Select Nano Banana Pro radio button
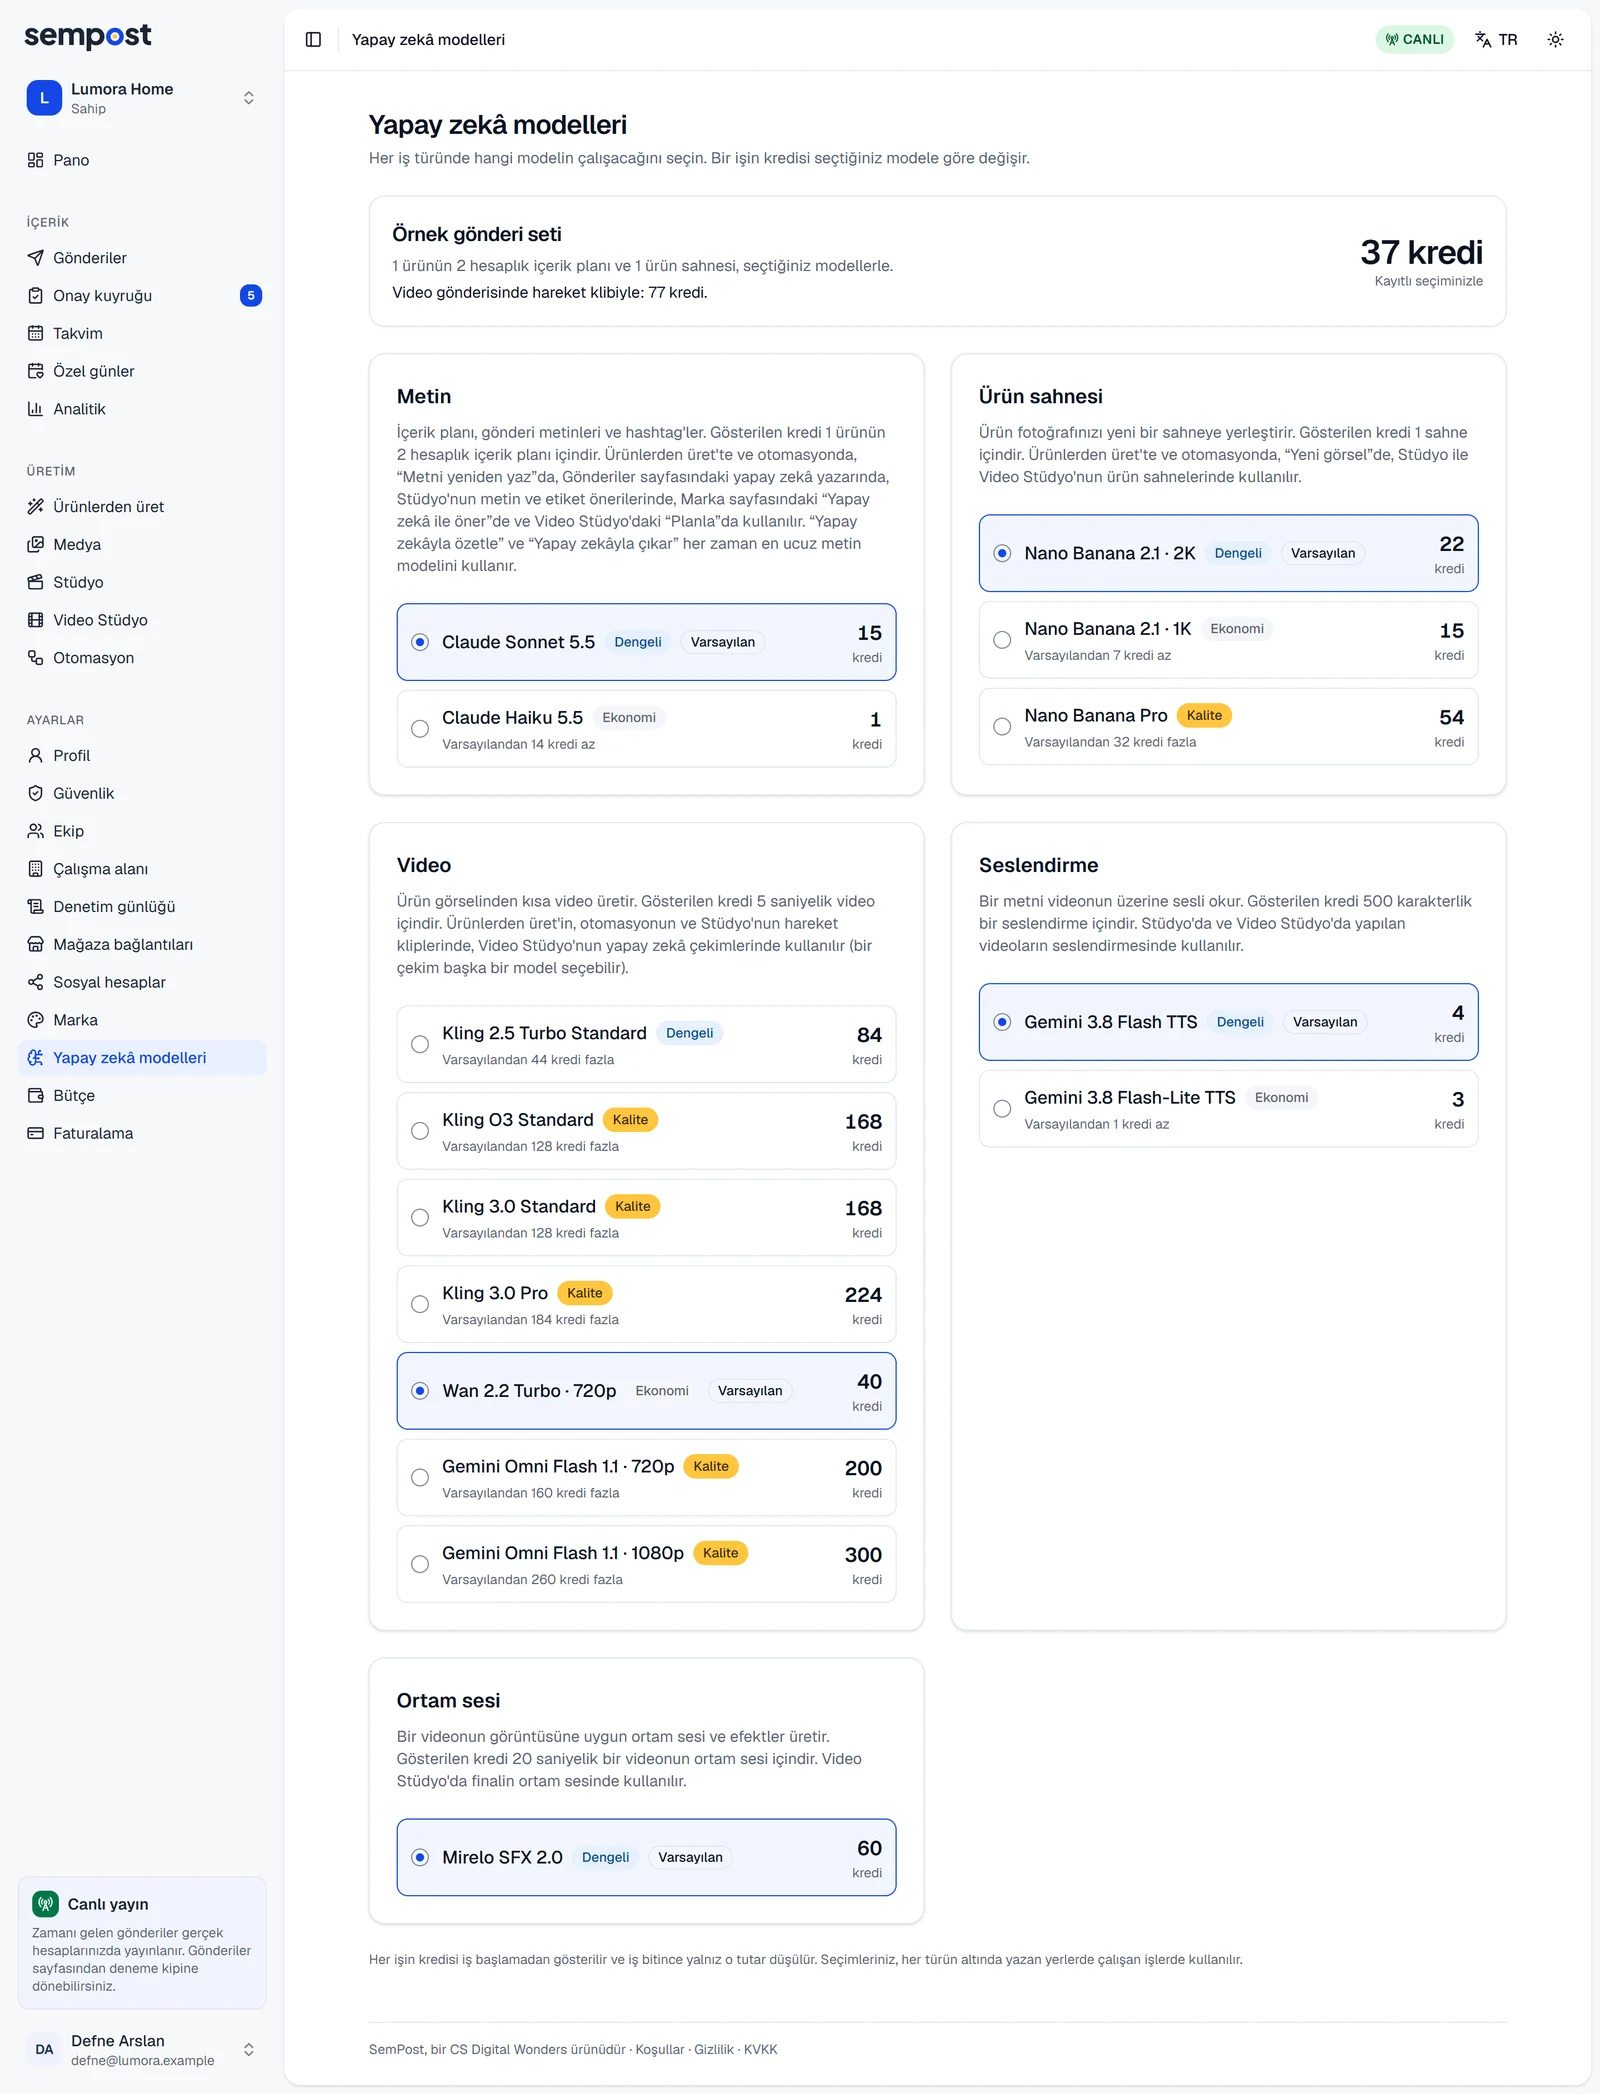The width and height of the screenshot is (1600, 2094). click(1002, 727)
